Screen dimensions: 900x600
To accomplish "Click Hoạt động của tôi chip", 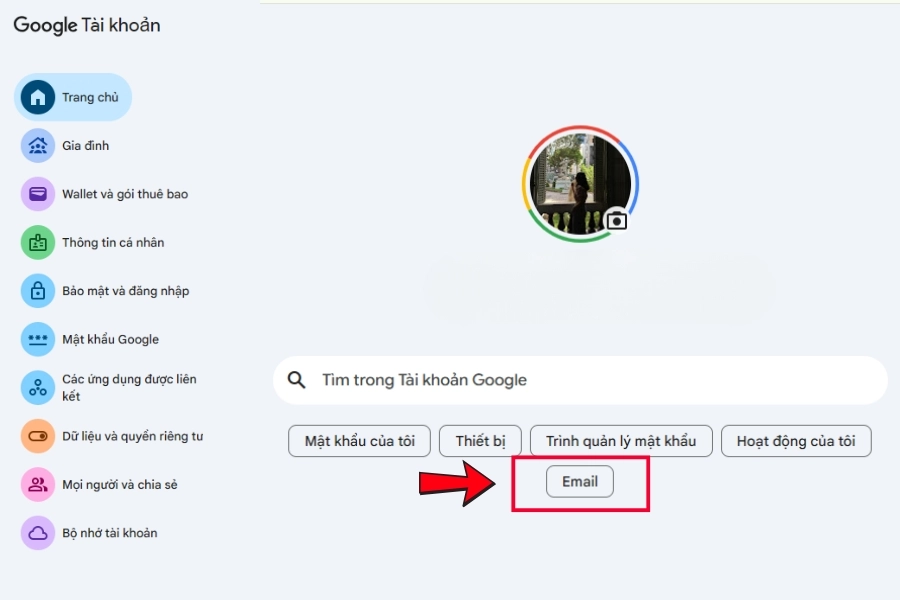I will tap(796, 441).
